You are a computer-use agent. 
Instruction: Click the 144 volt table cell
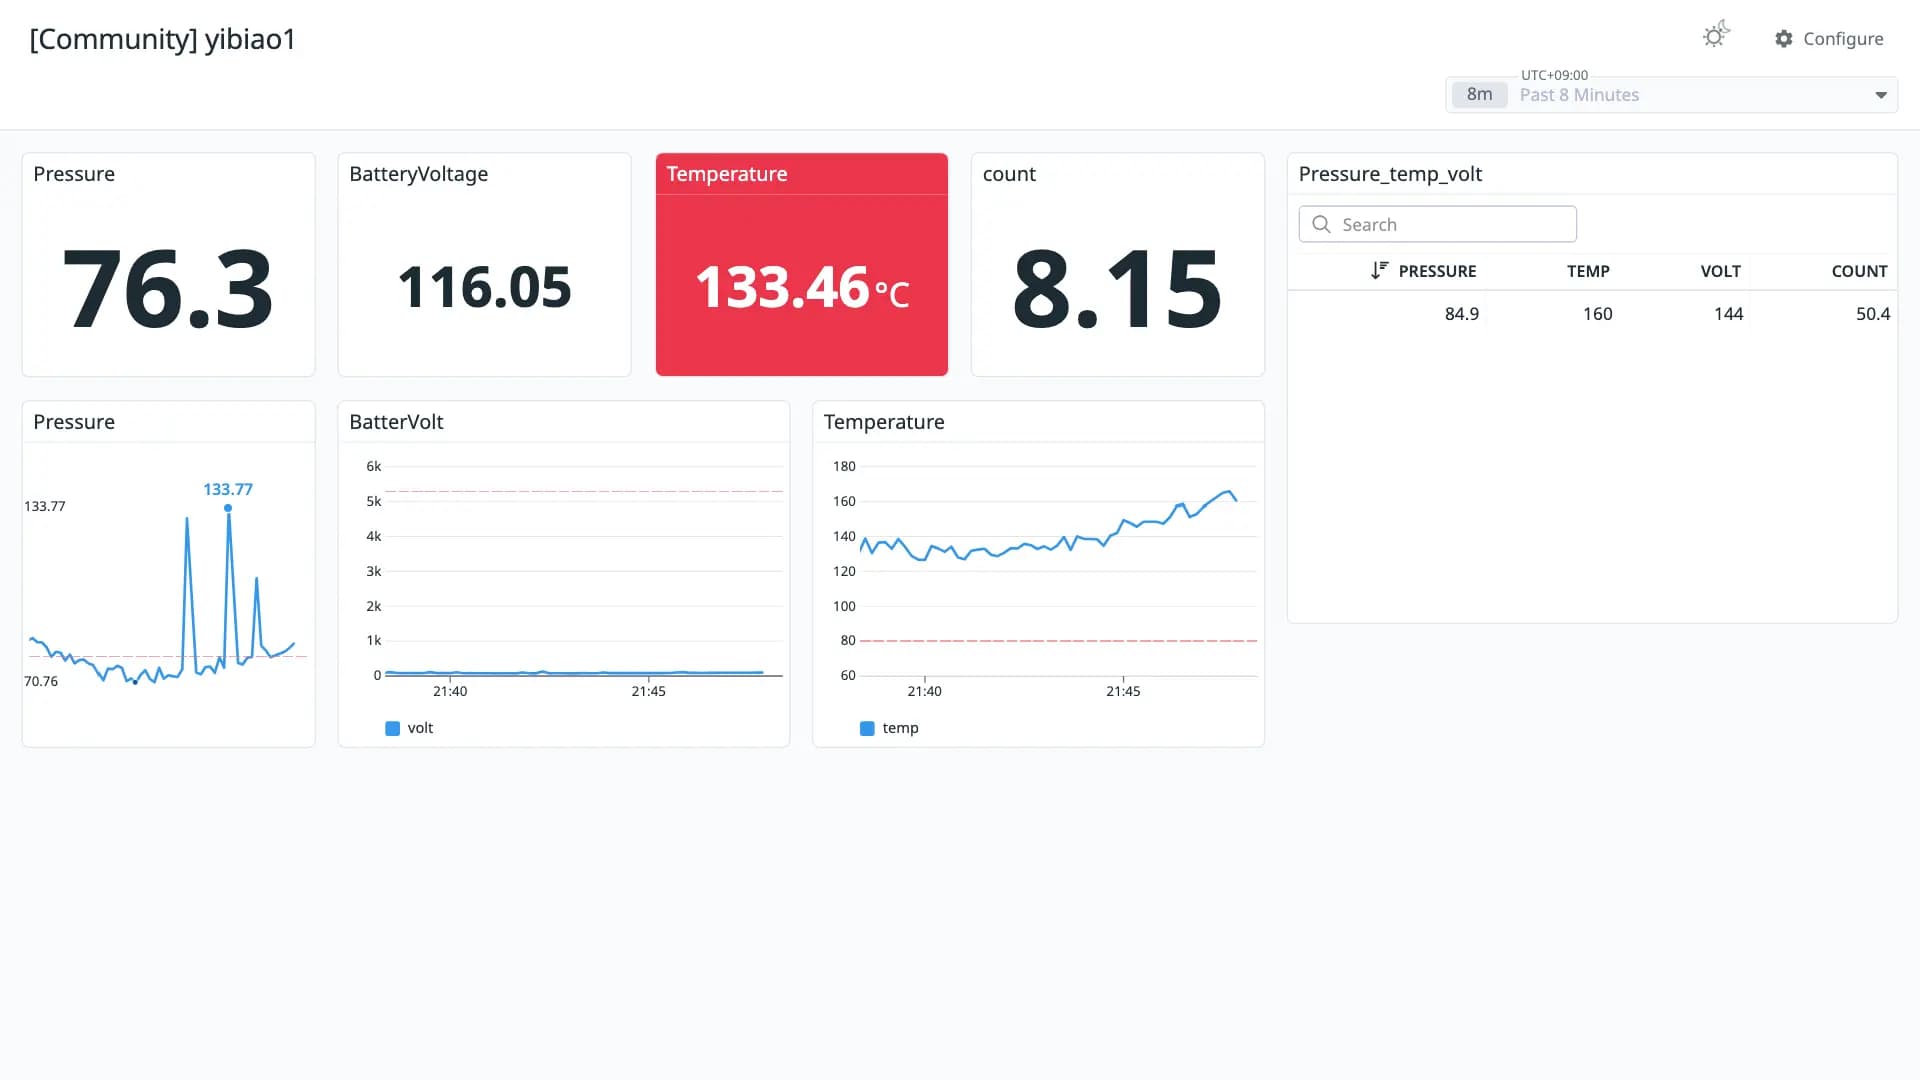[x=1728, y=314]
